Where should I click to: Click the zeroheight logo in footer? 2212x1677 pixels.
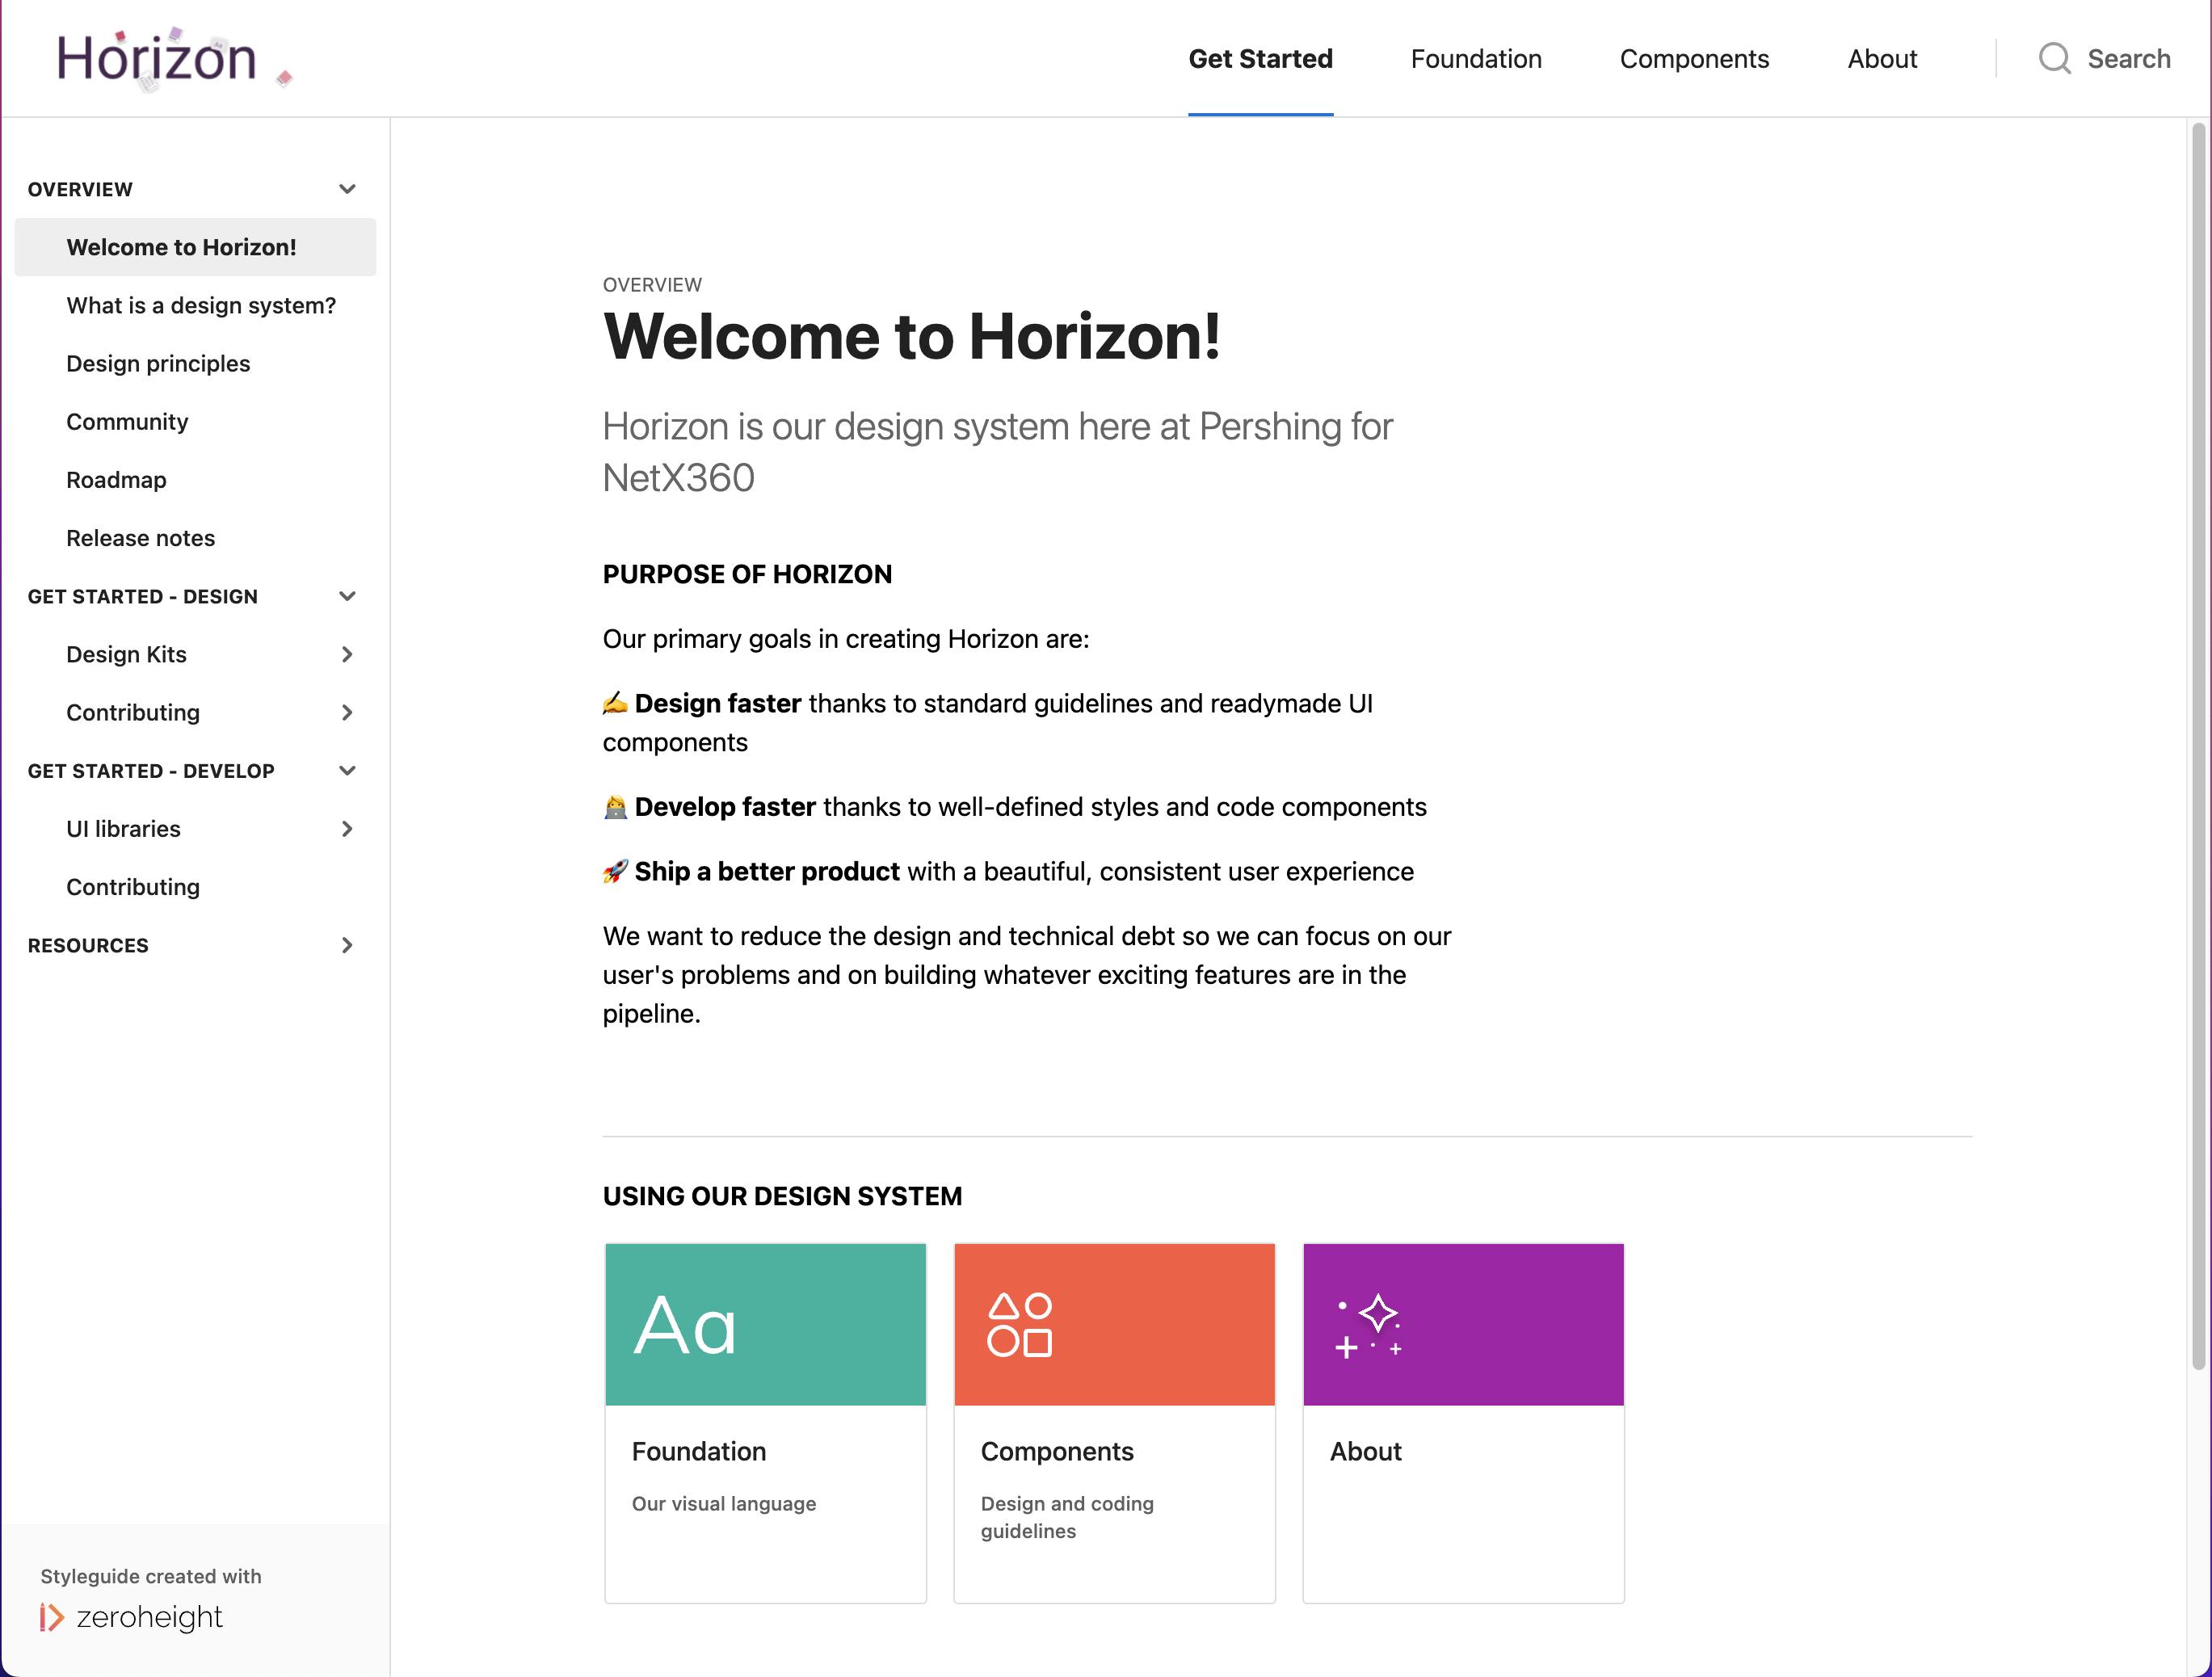pyautogui.click(x=131, y=1617)
